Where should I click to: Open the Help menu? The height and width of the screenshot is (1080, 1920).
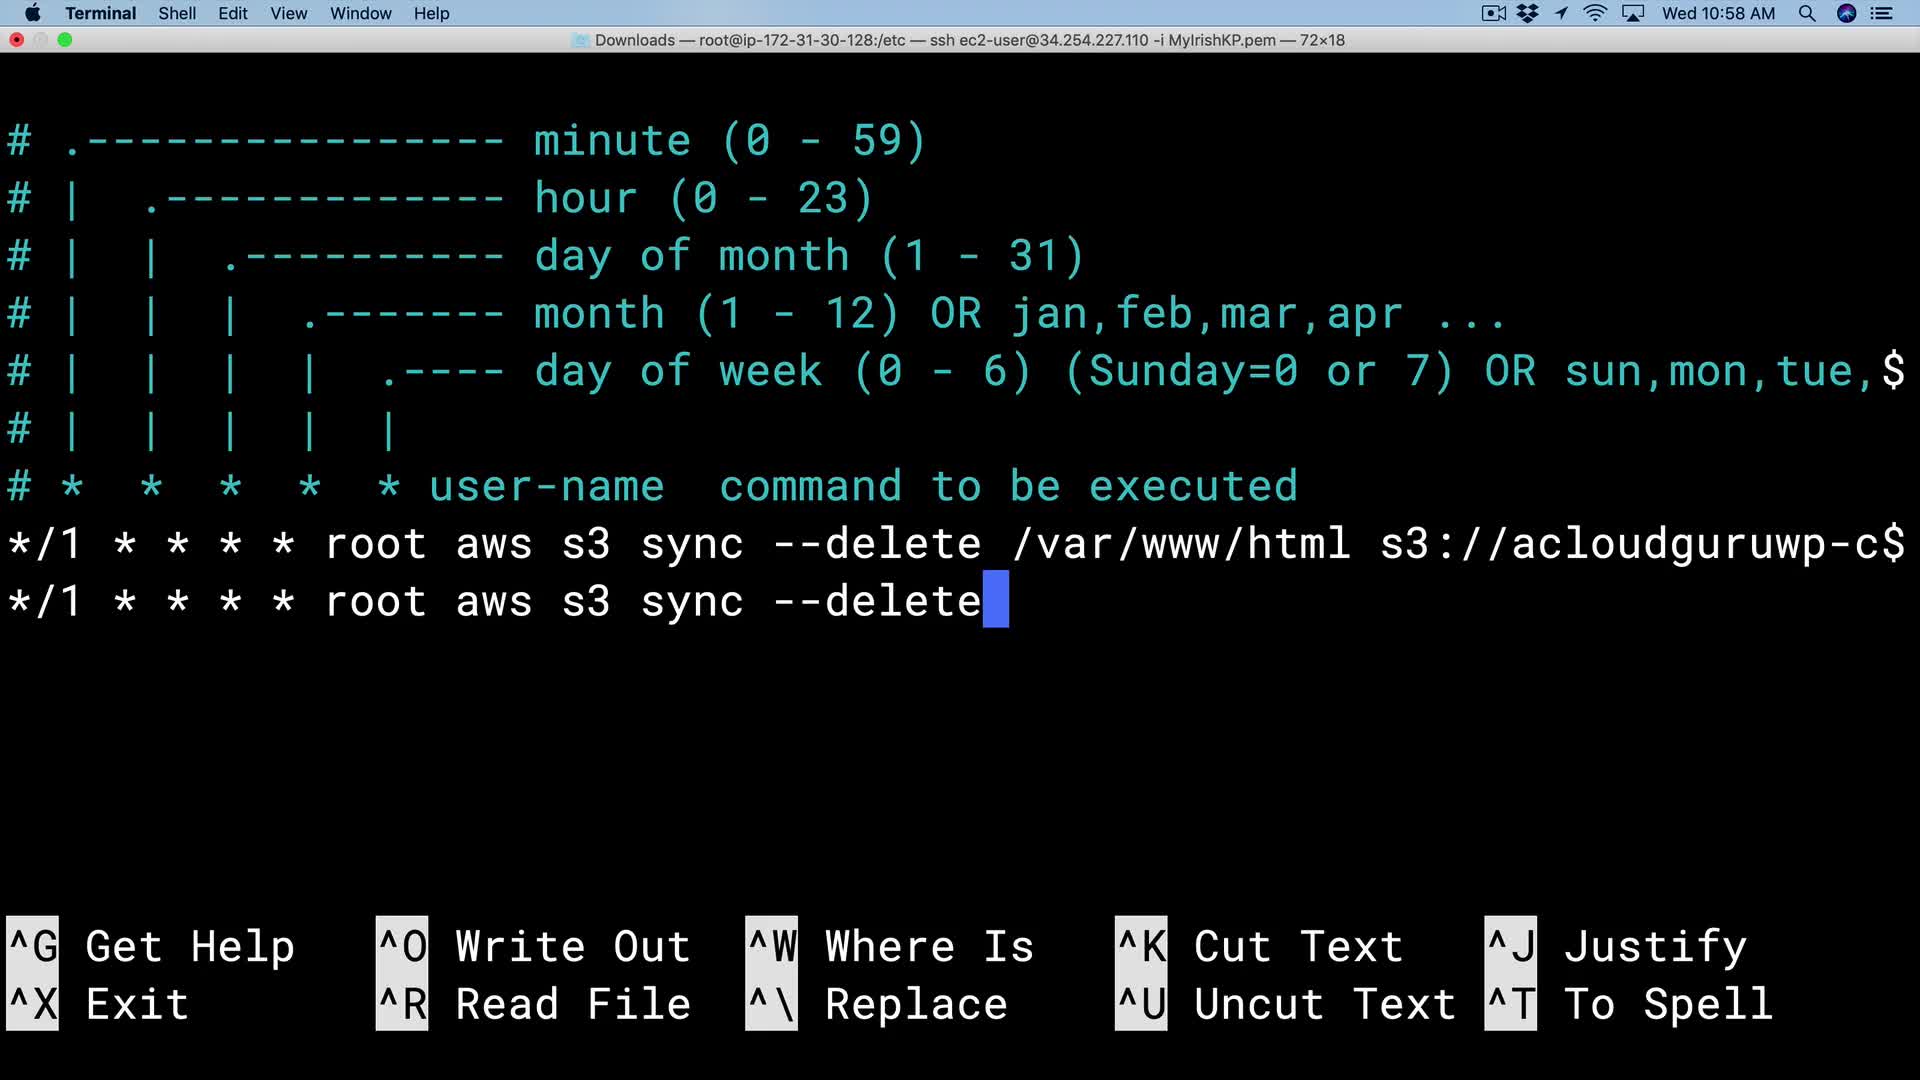(x=431, y=13)
